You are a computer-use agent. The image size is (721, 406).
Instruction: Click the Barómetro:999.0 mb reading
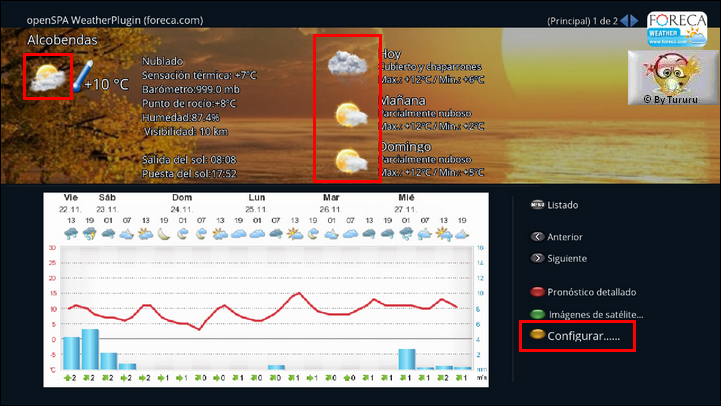coord(190,90)
